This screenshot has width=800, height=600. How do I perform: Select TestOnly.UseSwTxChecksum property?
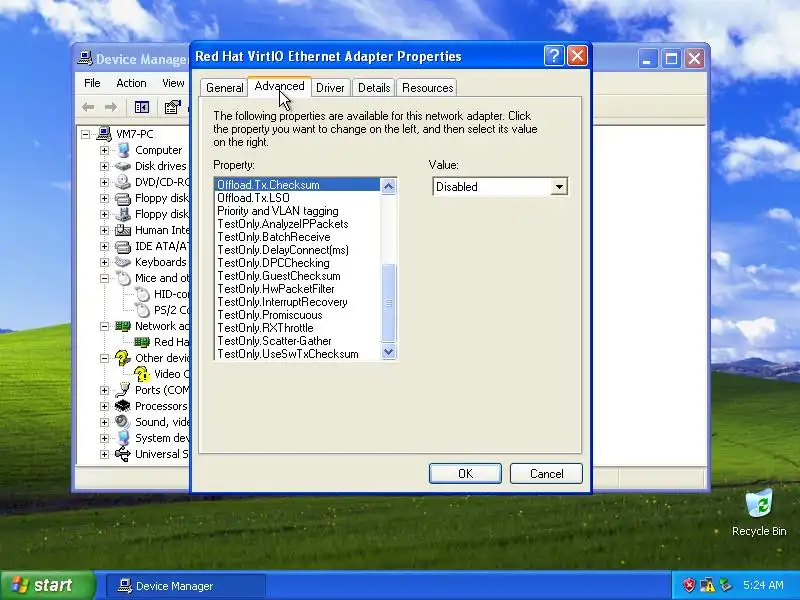[x=297, y=354]
